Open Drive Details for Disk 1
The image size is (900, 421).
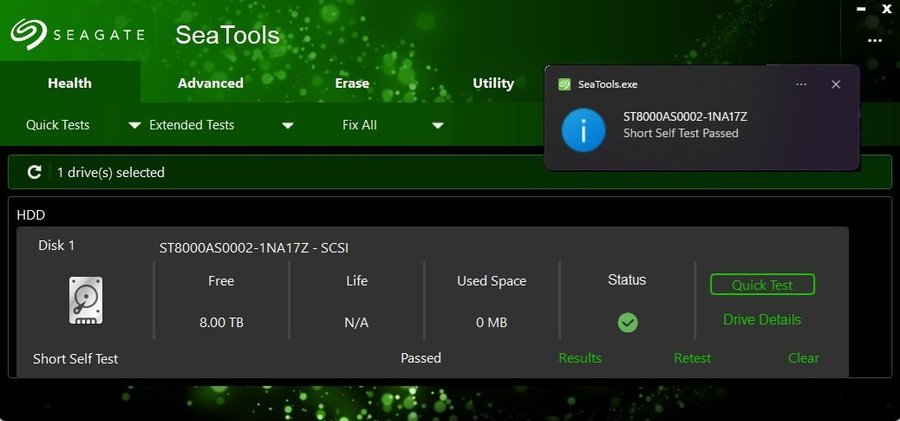[x=762, y=319]
